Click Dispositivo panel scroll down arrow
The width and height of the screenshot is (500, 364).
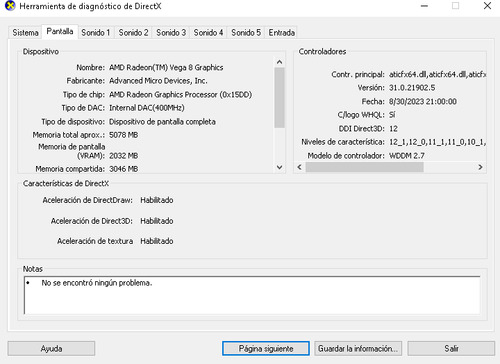tap(279, 167)
